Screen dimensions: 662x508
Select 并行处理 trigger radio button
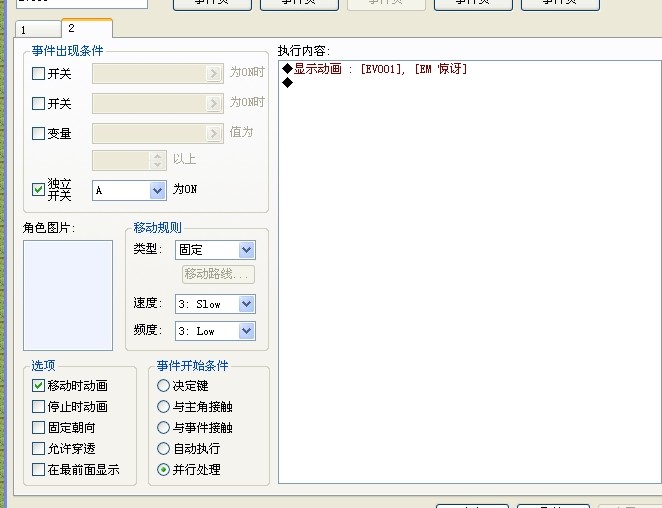163,469
